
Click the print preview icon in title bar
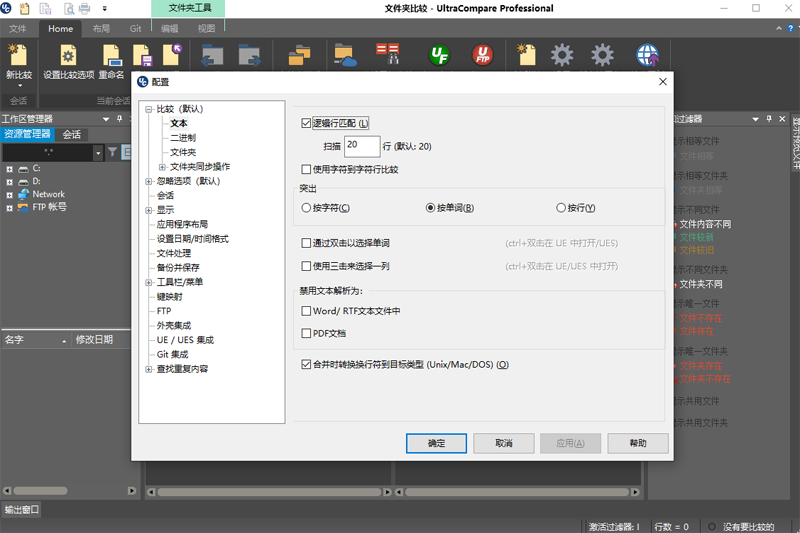tap(69, 8)
